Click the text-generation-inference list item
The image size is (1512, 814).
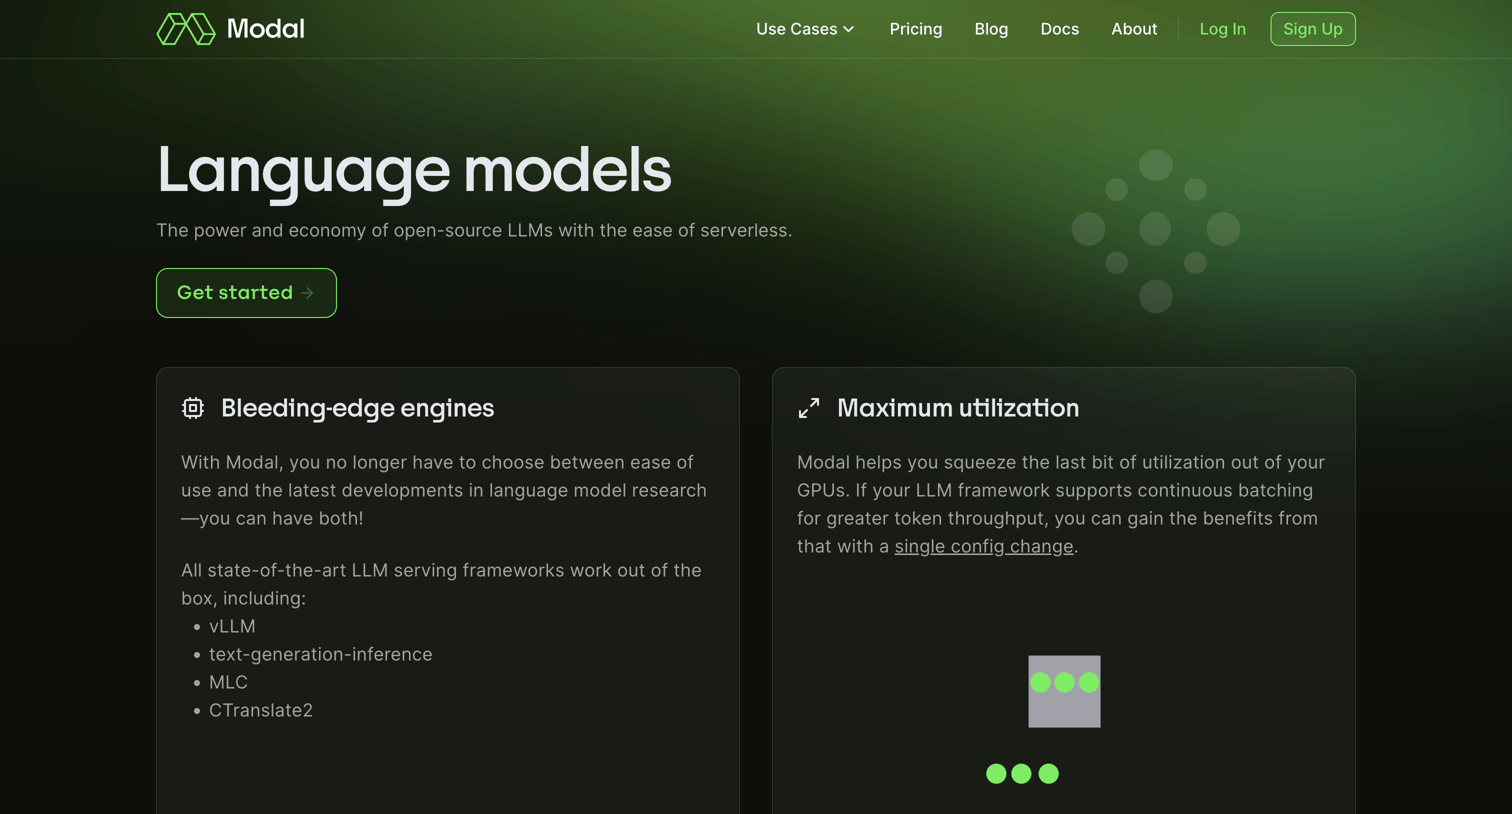(x=320, y=654)
